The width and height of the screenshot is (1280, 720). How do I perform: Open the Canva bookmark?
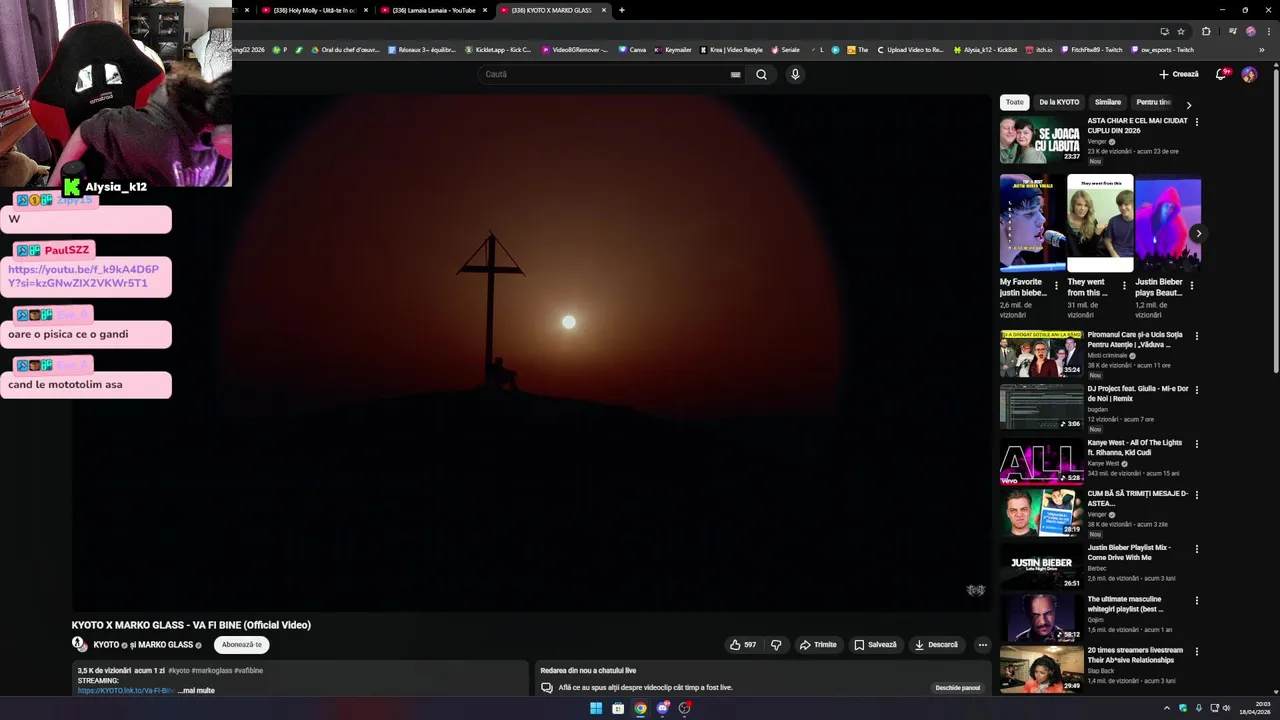(x=632, y=49)
